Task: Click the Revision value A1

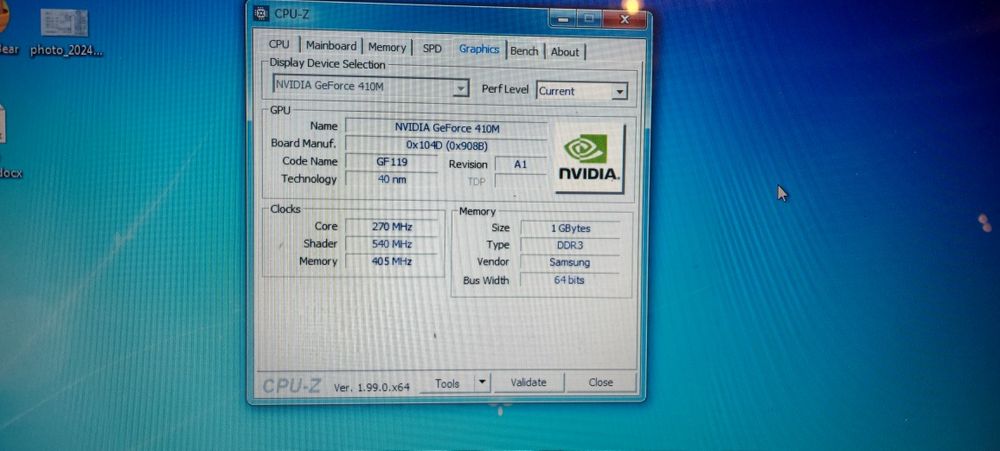Action: click(520, 165)
